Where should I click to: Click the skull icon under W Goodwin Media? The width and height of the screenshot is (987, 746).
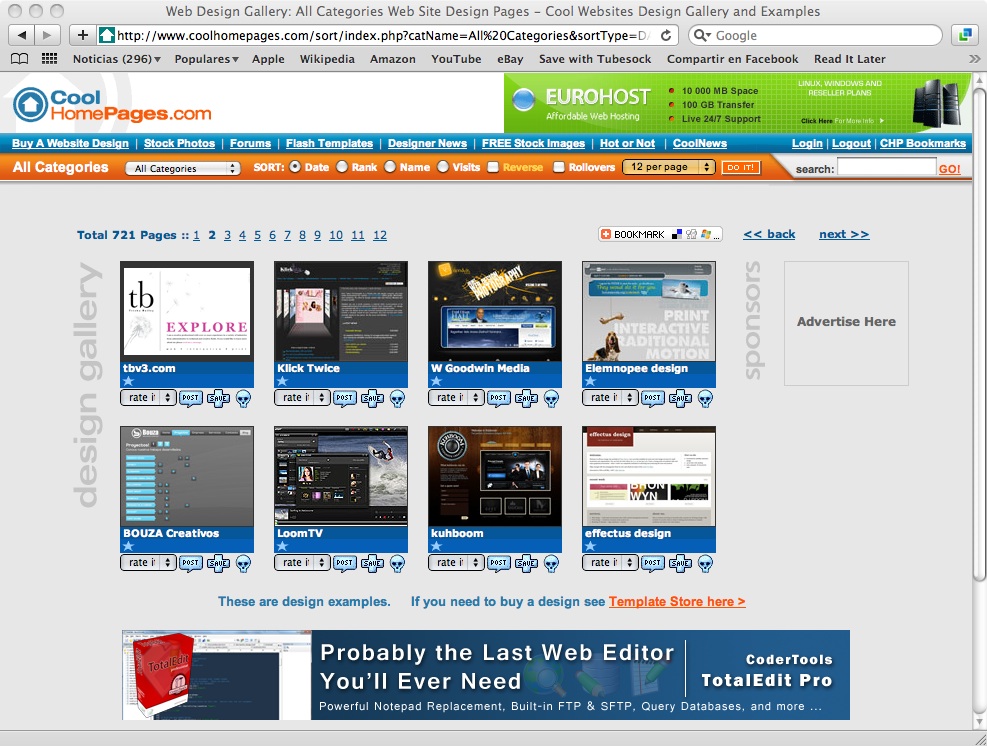click(551, 398)
